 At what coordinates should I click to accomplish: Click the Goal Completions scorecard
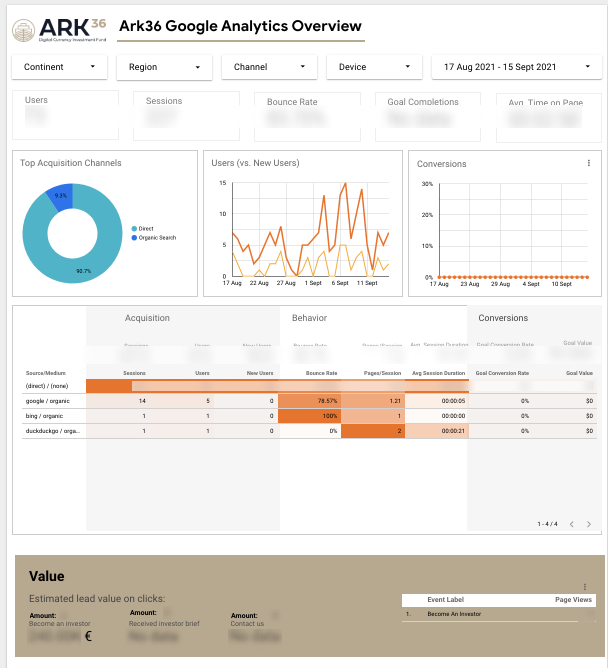click(428, 117)
